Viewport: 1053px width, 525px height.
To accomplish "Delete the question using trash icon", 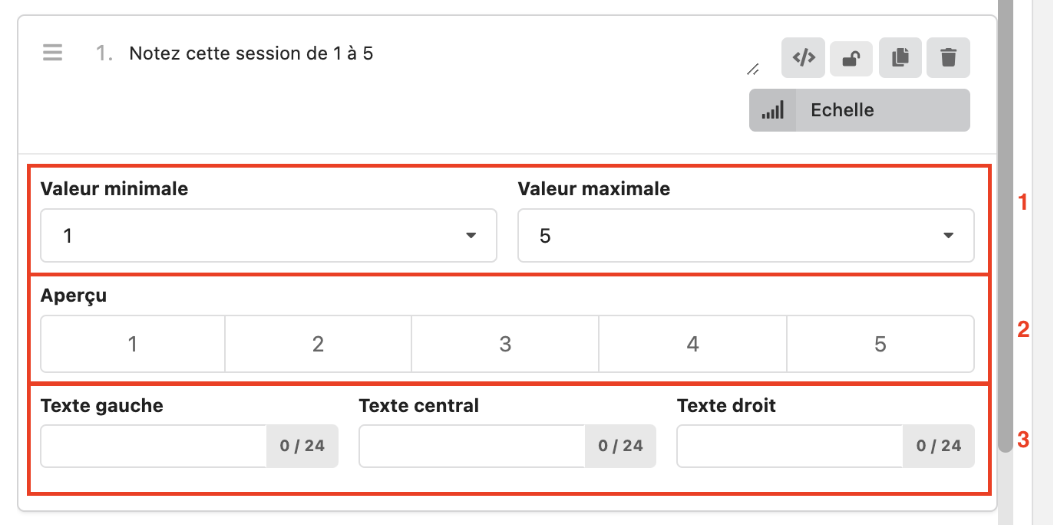I will [948, 58].
